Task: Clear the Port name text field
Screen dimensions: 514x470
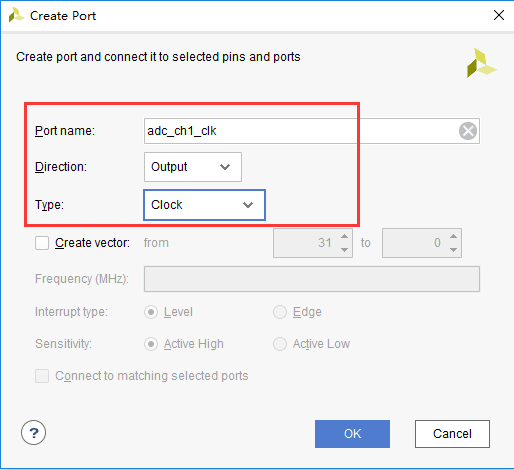Action: pos(468,131)
